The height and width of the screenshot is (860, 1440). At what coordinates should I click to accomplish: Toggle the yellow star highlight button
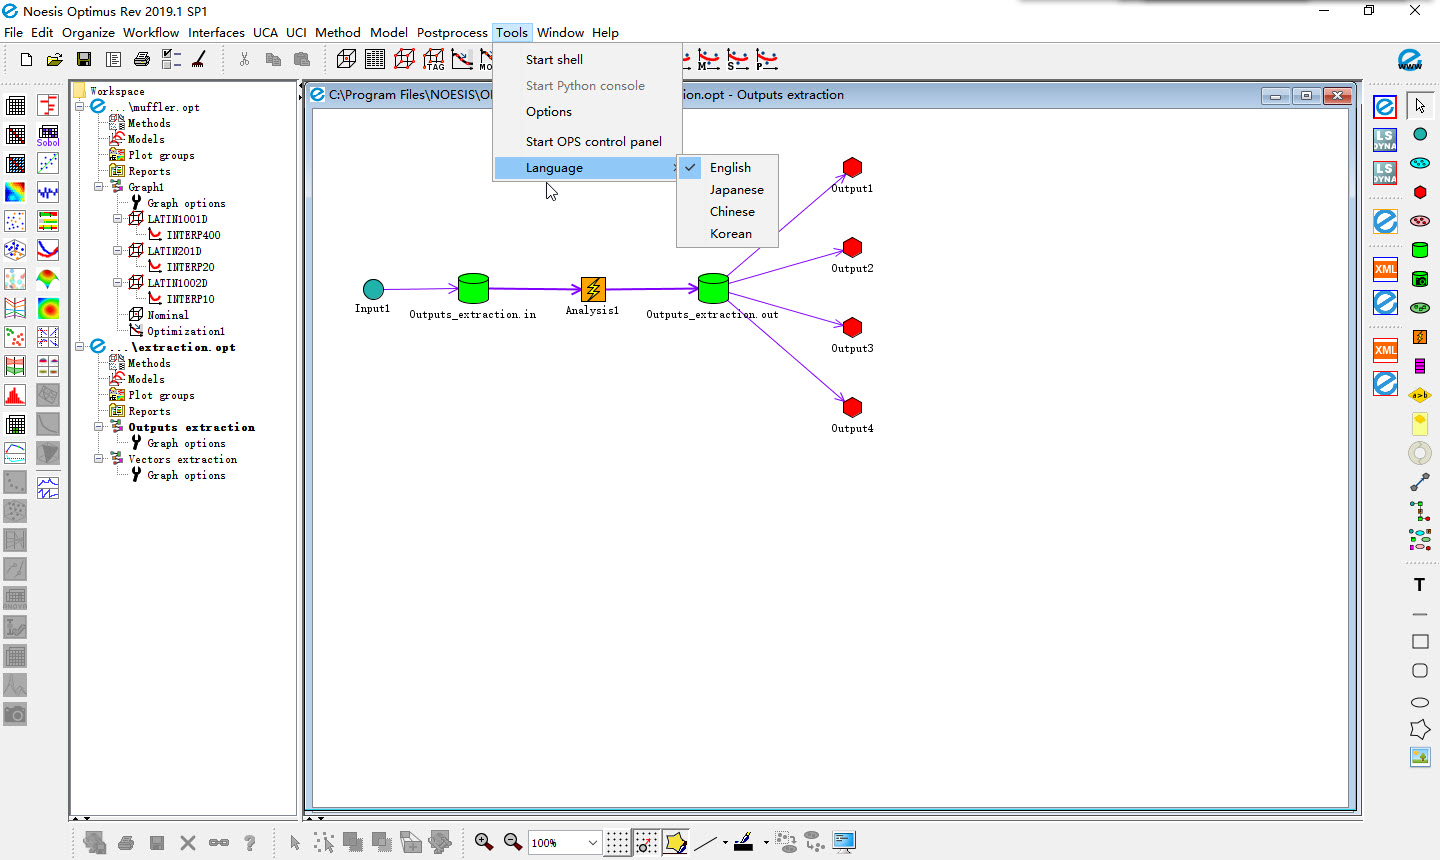(676, 842)
